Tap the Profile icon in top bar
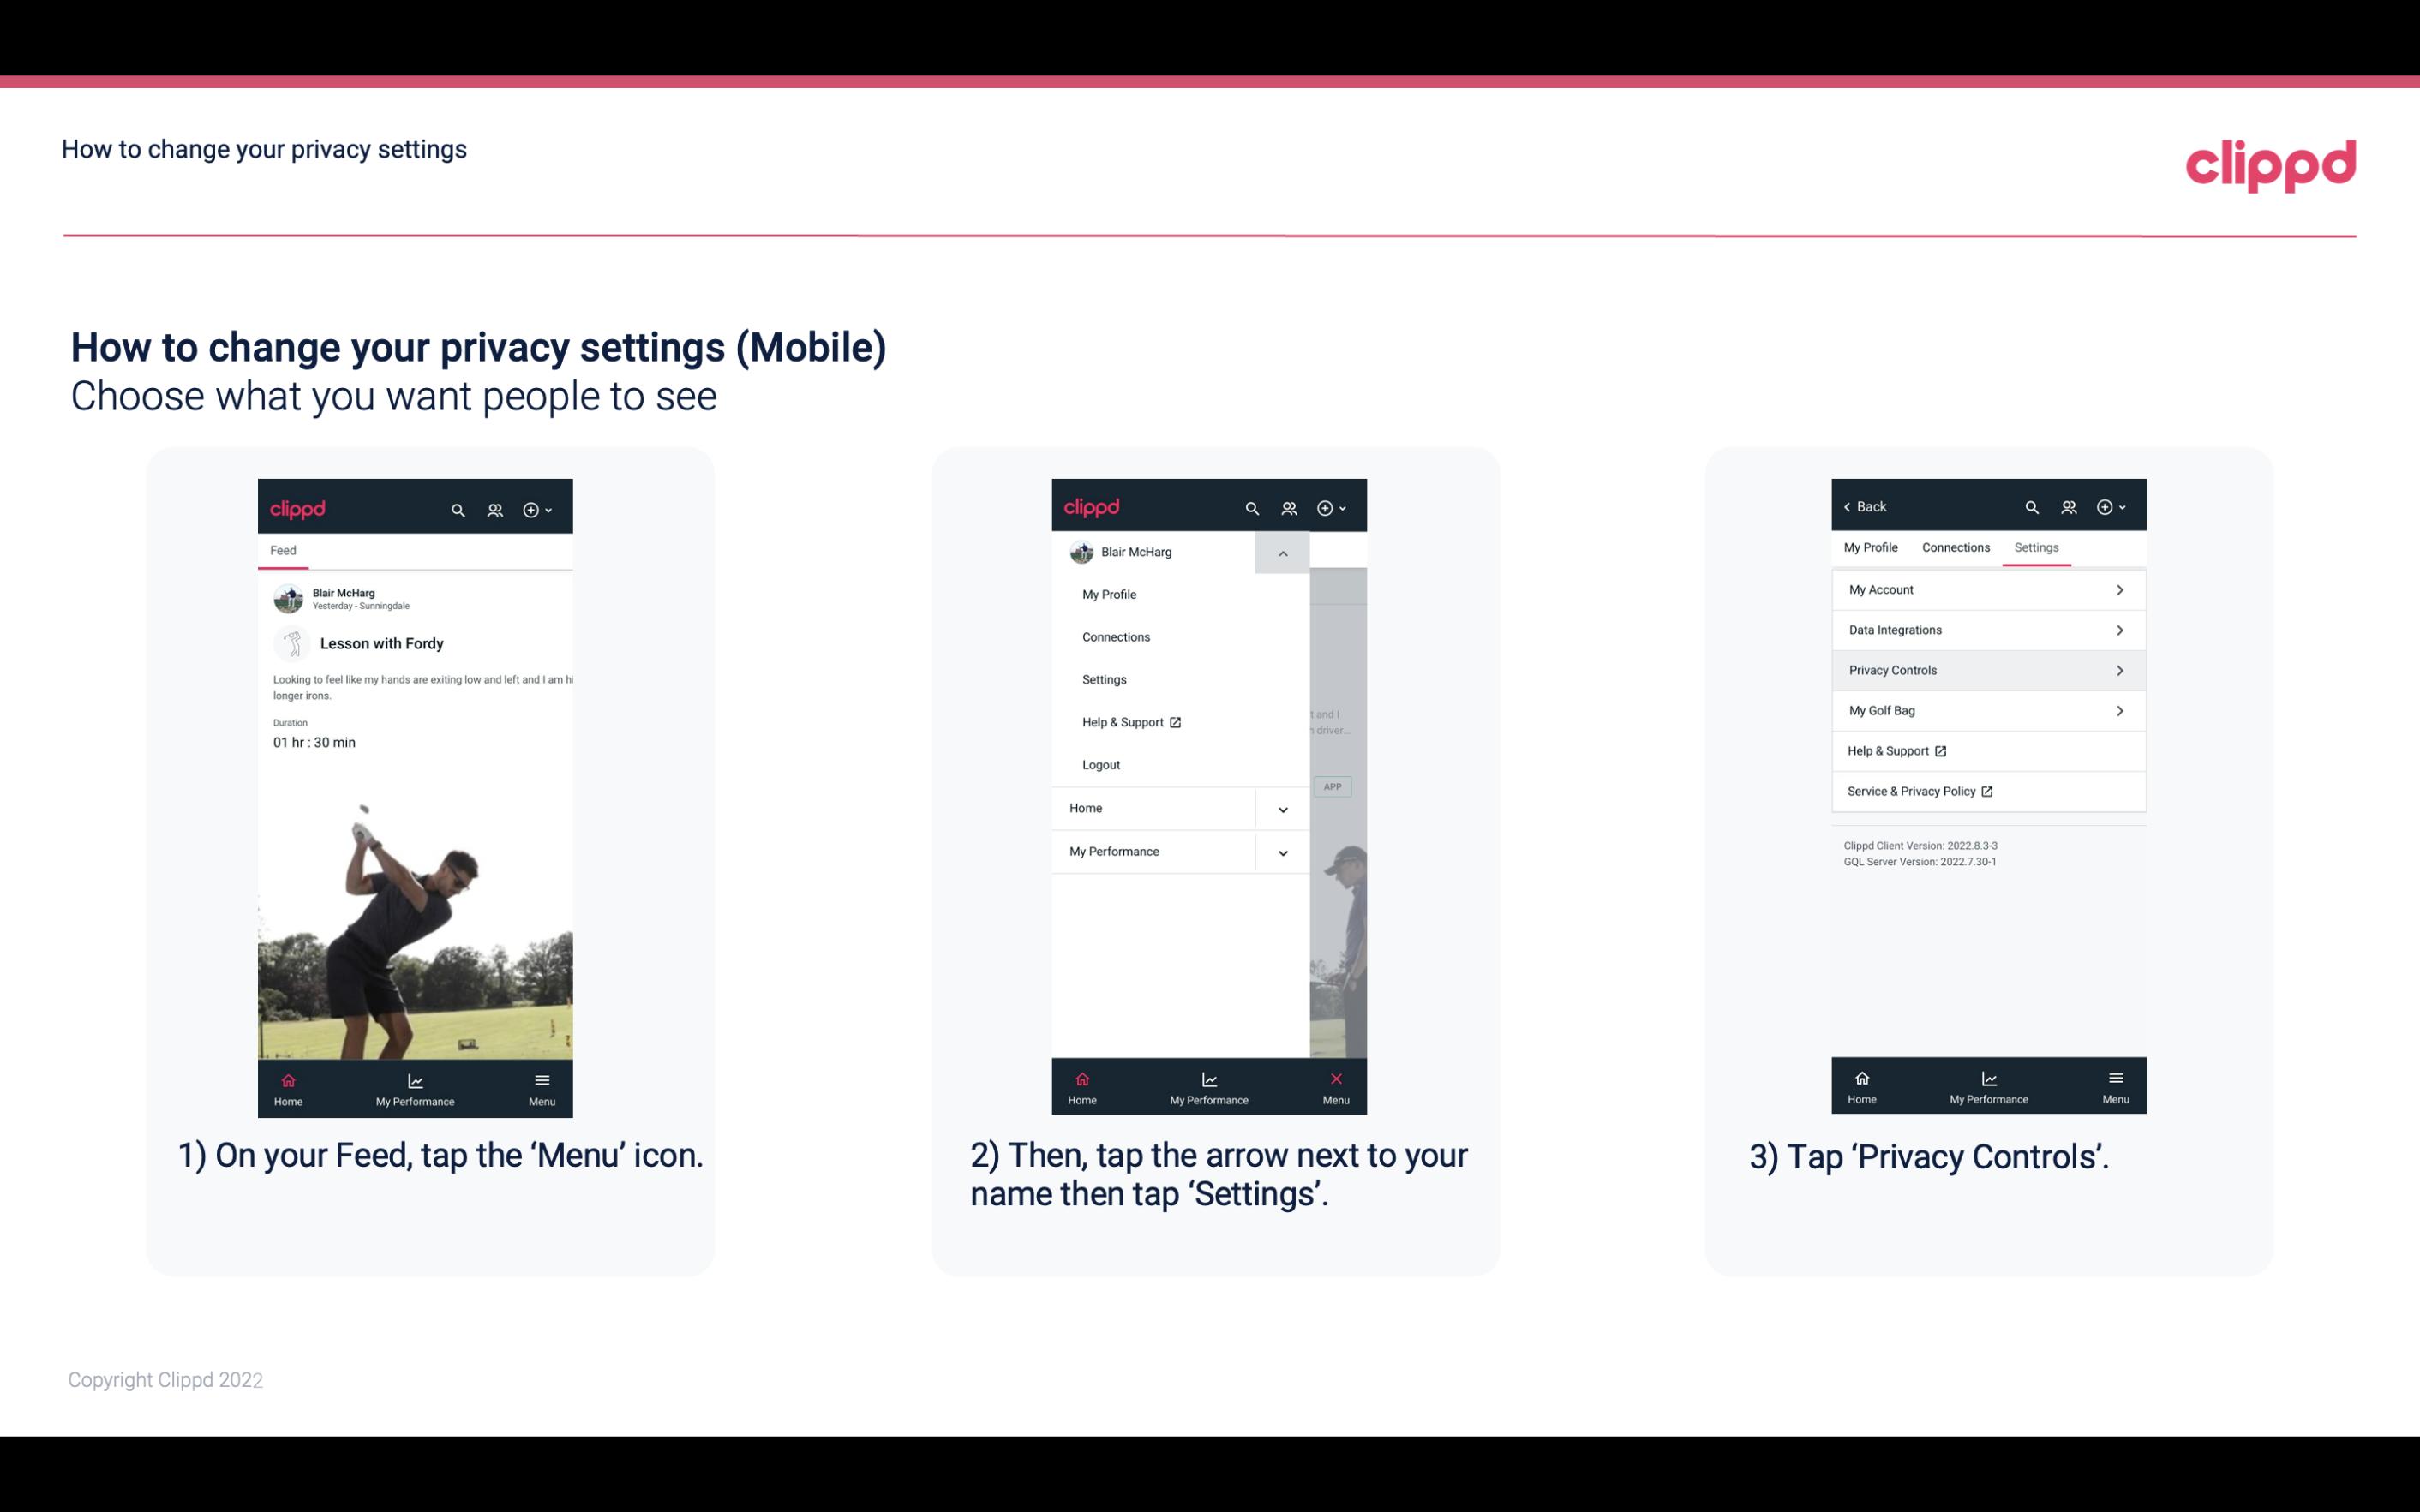 click(494, 509)
